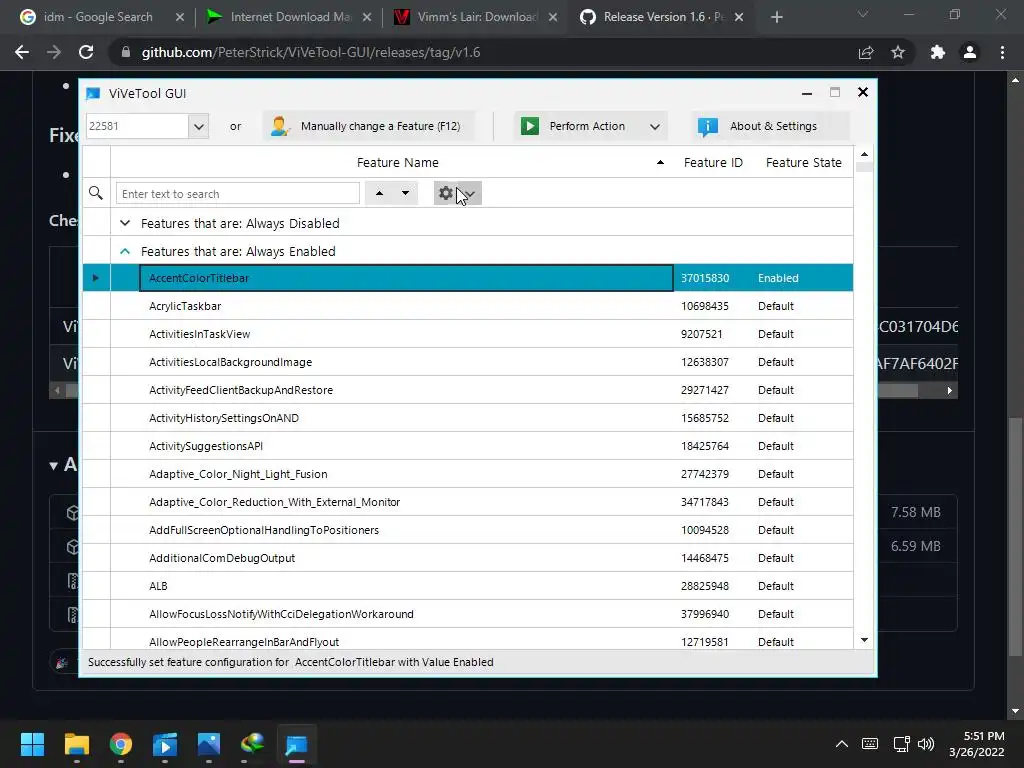The width and height of the screenshot is (1024, 768).
Task: Switch to idm - Google Search tab
Action: (98, 17)
